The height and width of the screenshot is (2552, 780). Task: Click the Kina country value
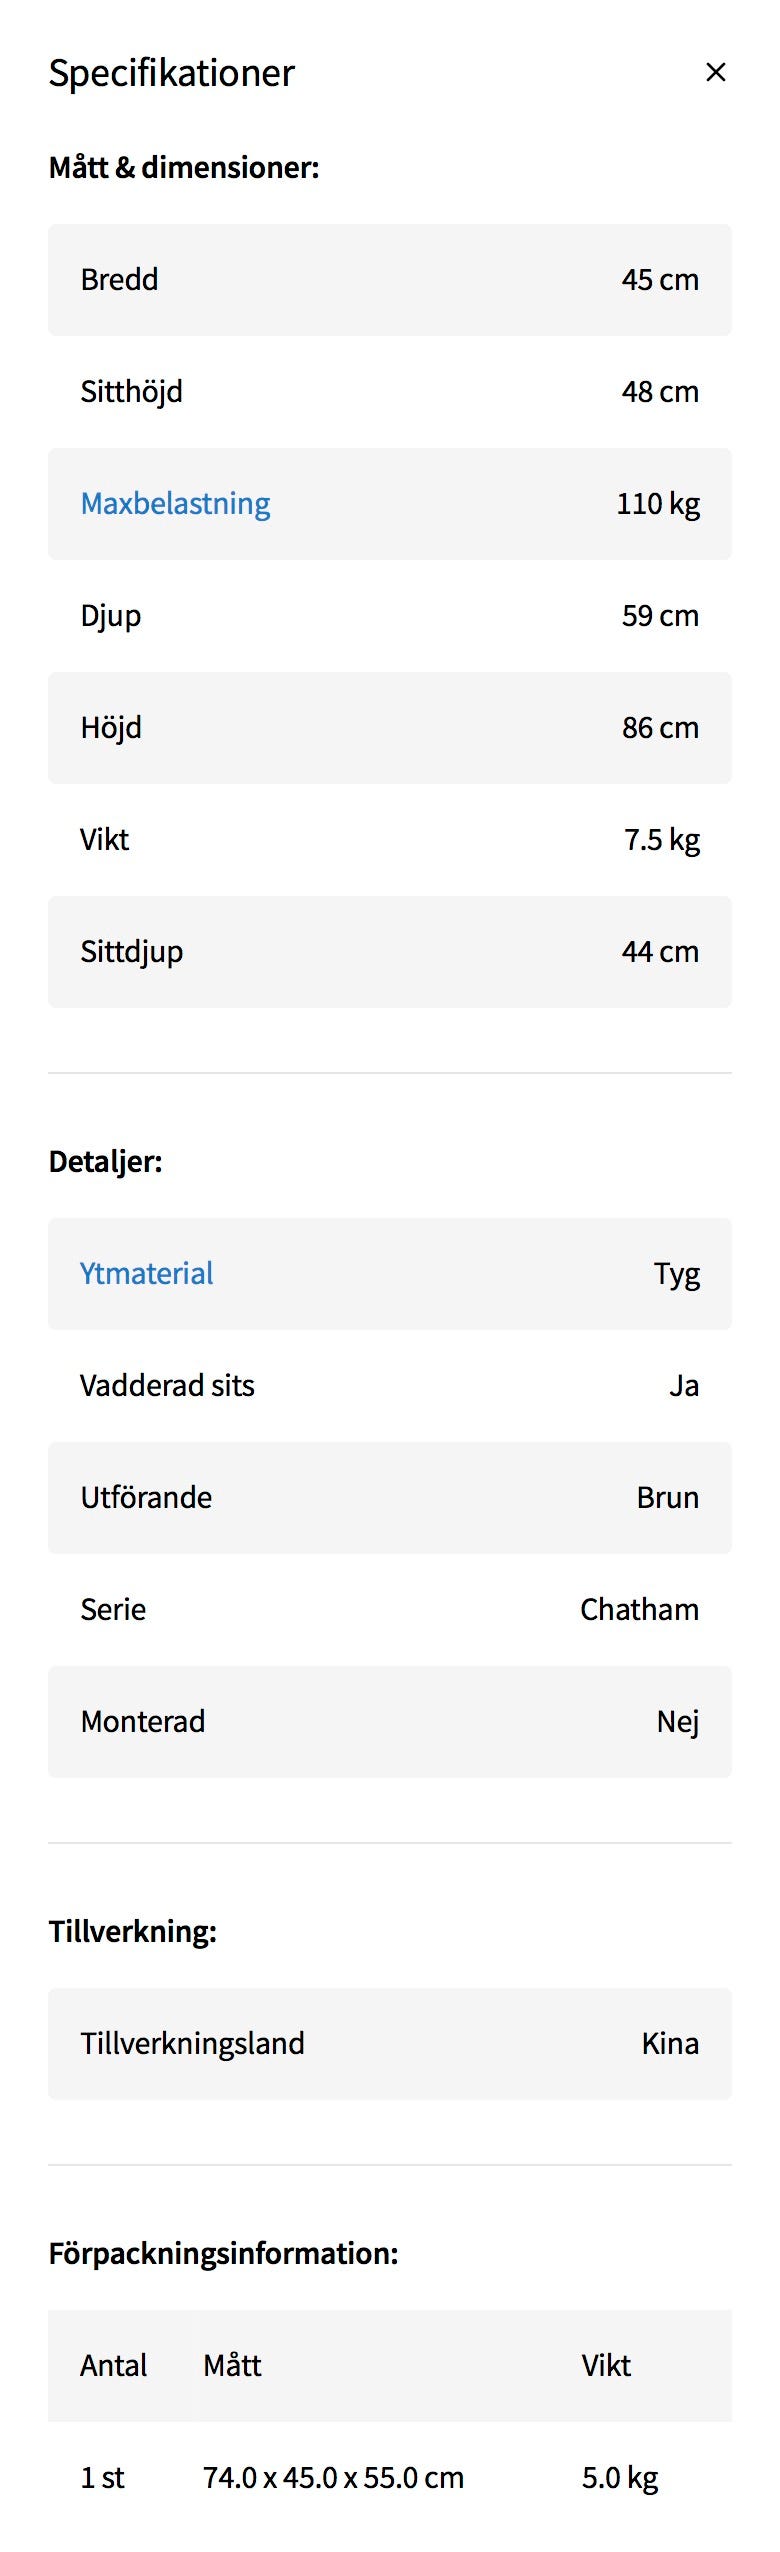[670, 2043]
